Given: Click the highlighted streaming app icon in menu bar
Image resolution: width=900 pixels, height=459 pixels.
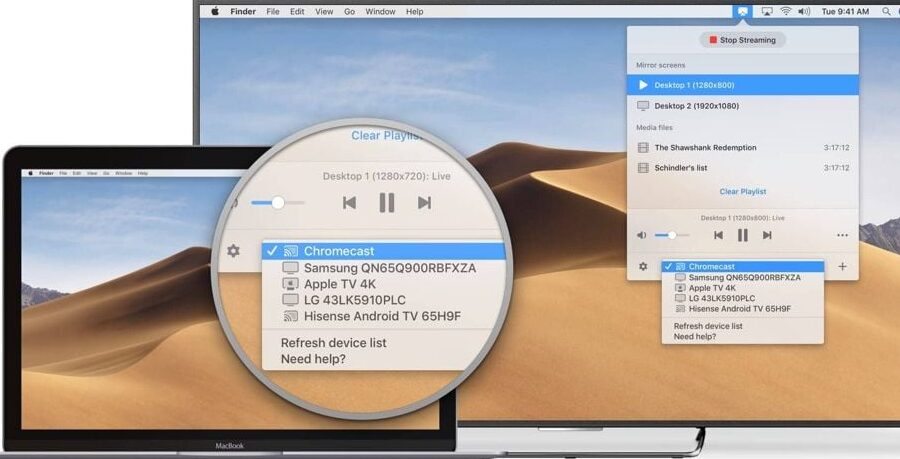Looking at the screenshot, I should 743,11.
